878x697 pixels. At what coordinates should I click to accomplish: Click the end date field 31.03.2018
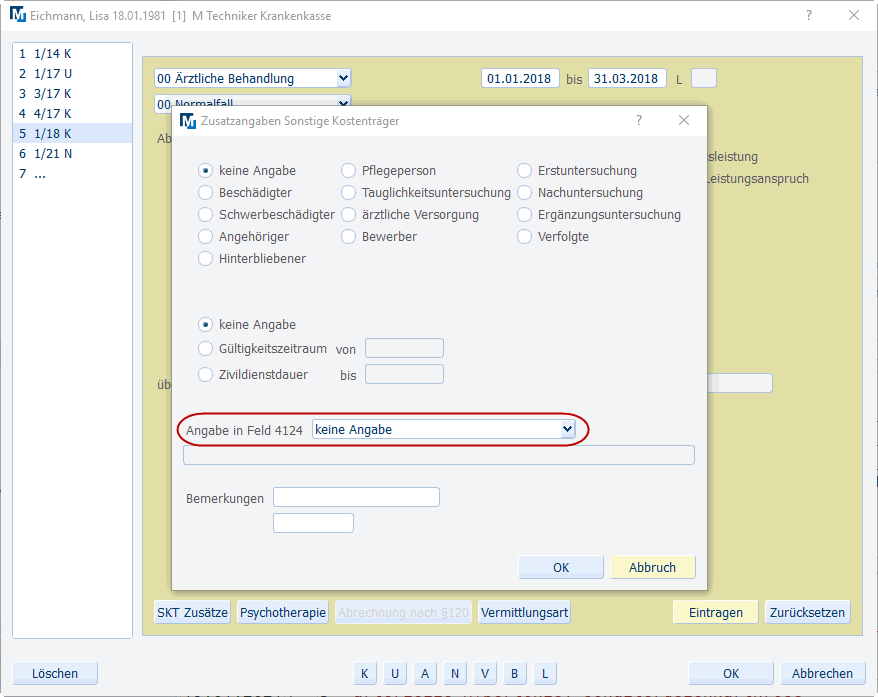point(627,78)
